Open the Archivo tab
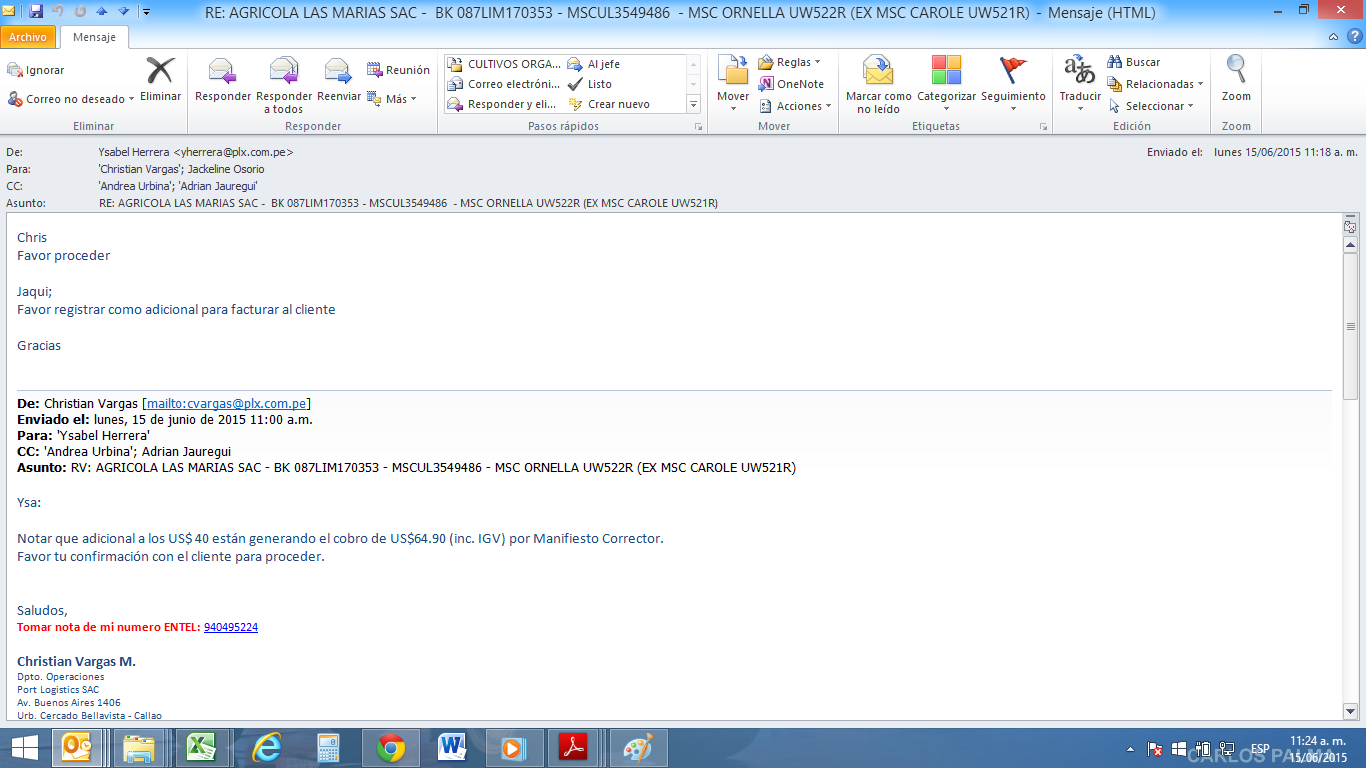This screenshot has height=768, width=1366. tap(28, 37)
